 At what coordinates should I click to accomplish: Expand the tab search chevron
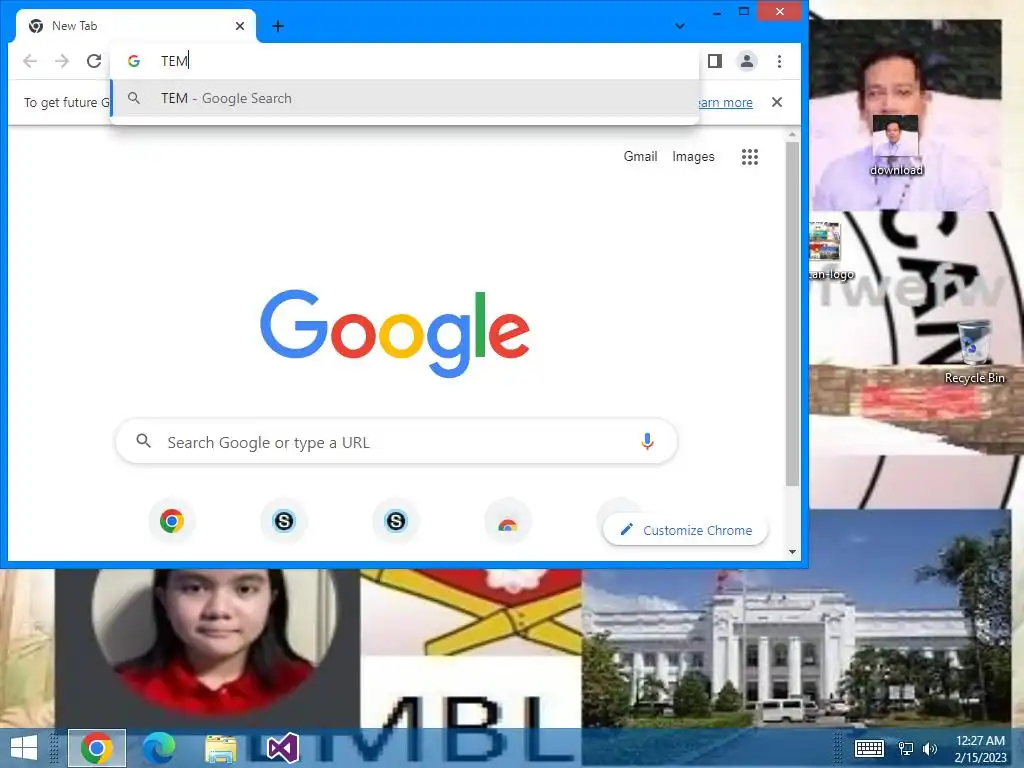(680, 26)
